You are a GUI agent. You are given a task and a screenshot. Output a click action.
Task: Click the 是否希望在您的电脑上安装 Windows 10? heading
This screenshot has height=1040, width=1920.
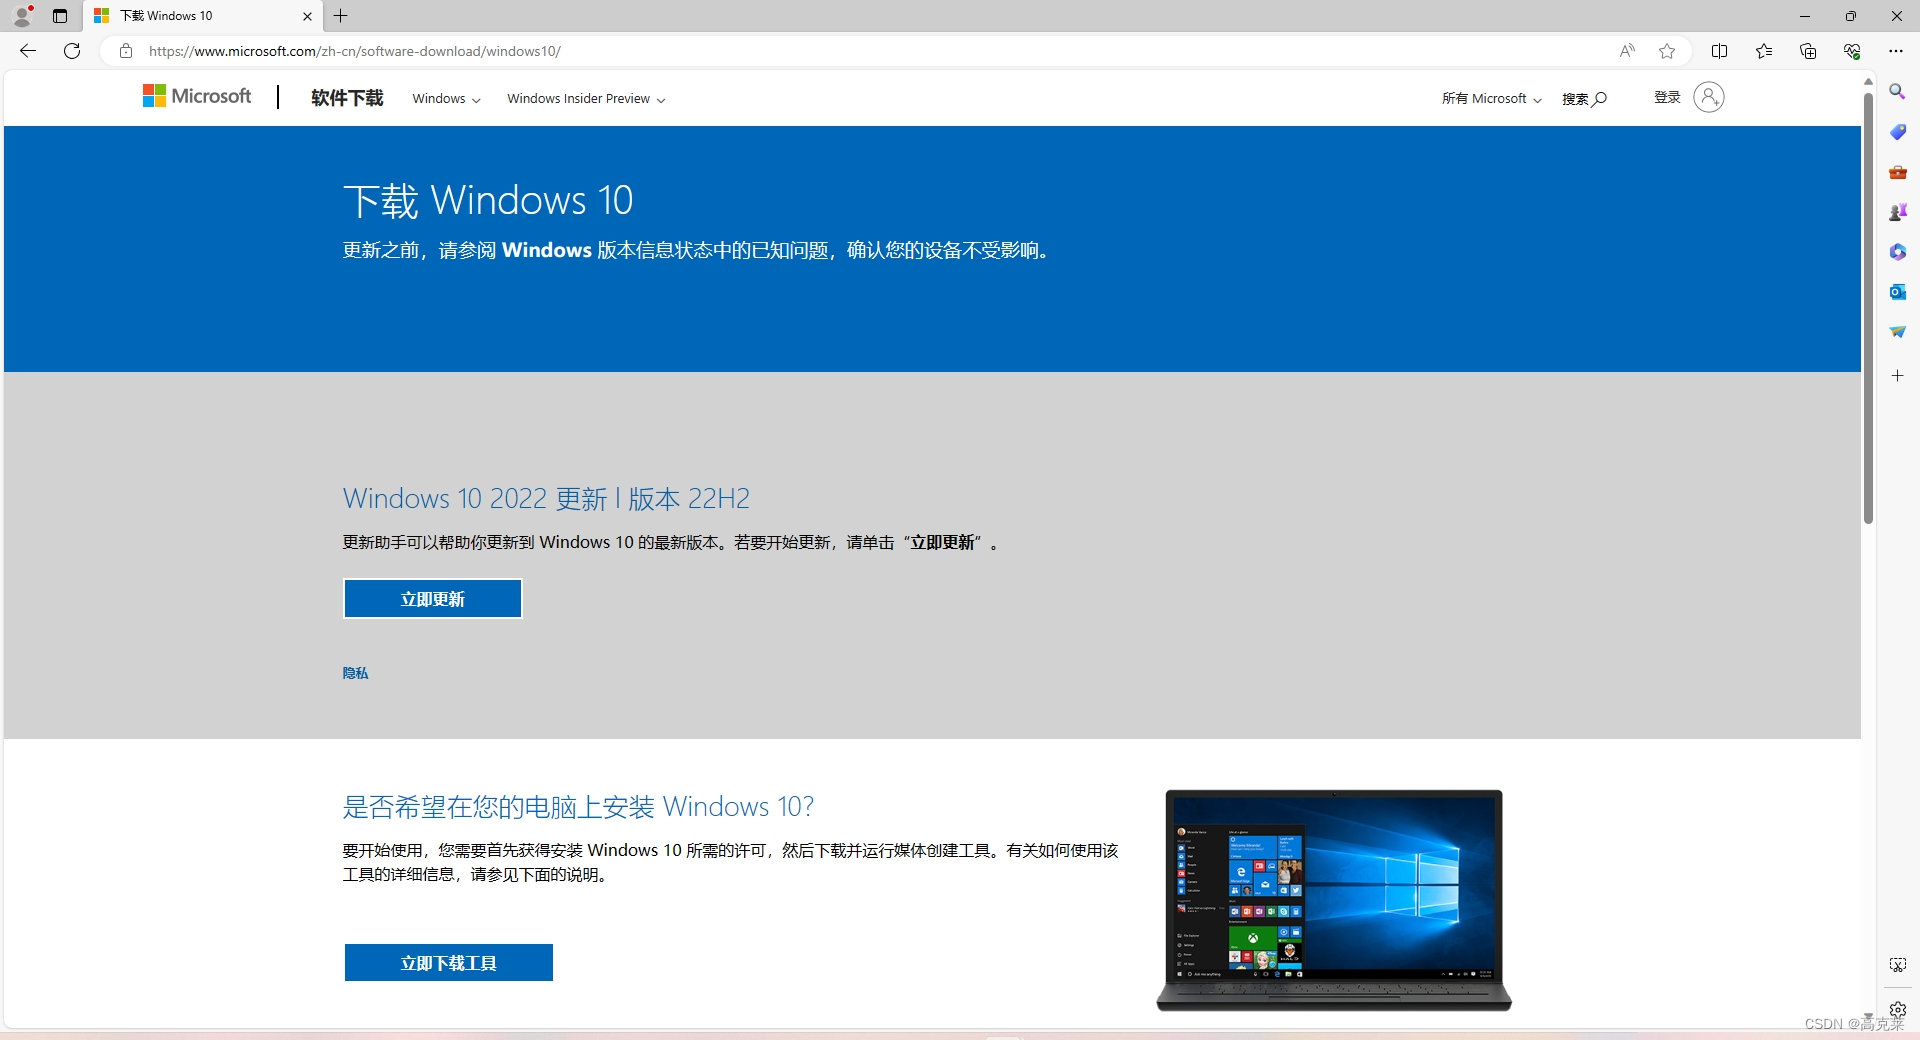[578, 806]
